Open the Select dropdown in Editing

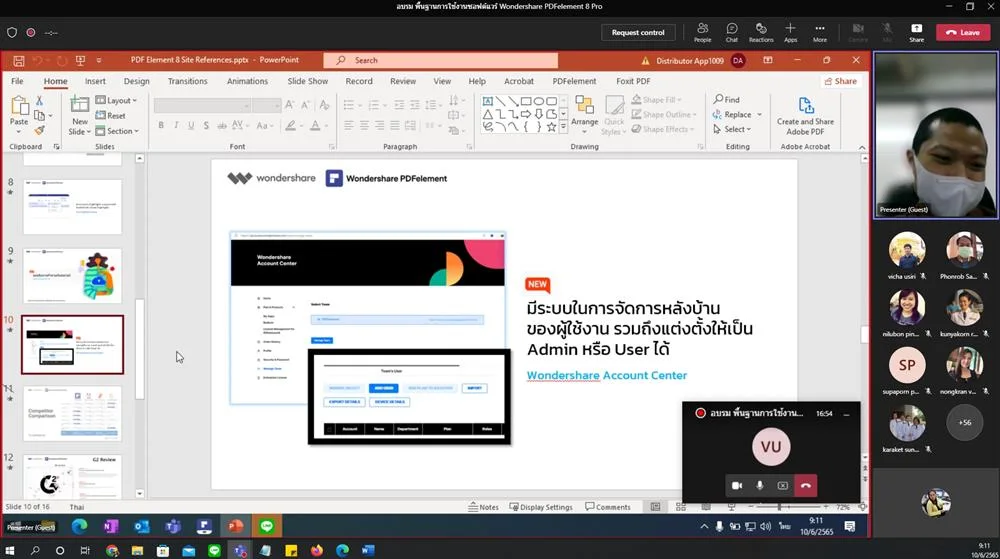pos(732,129)
